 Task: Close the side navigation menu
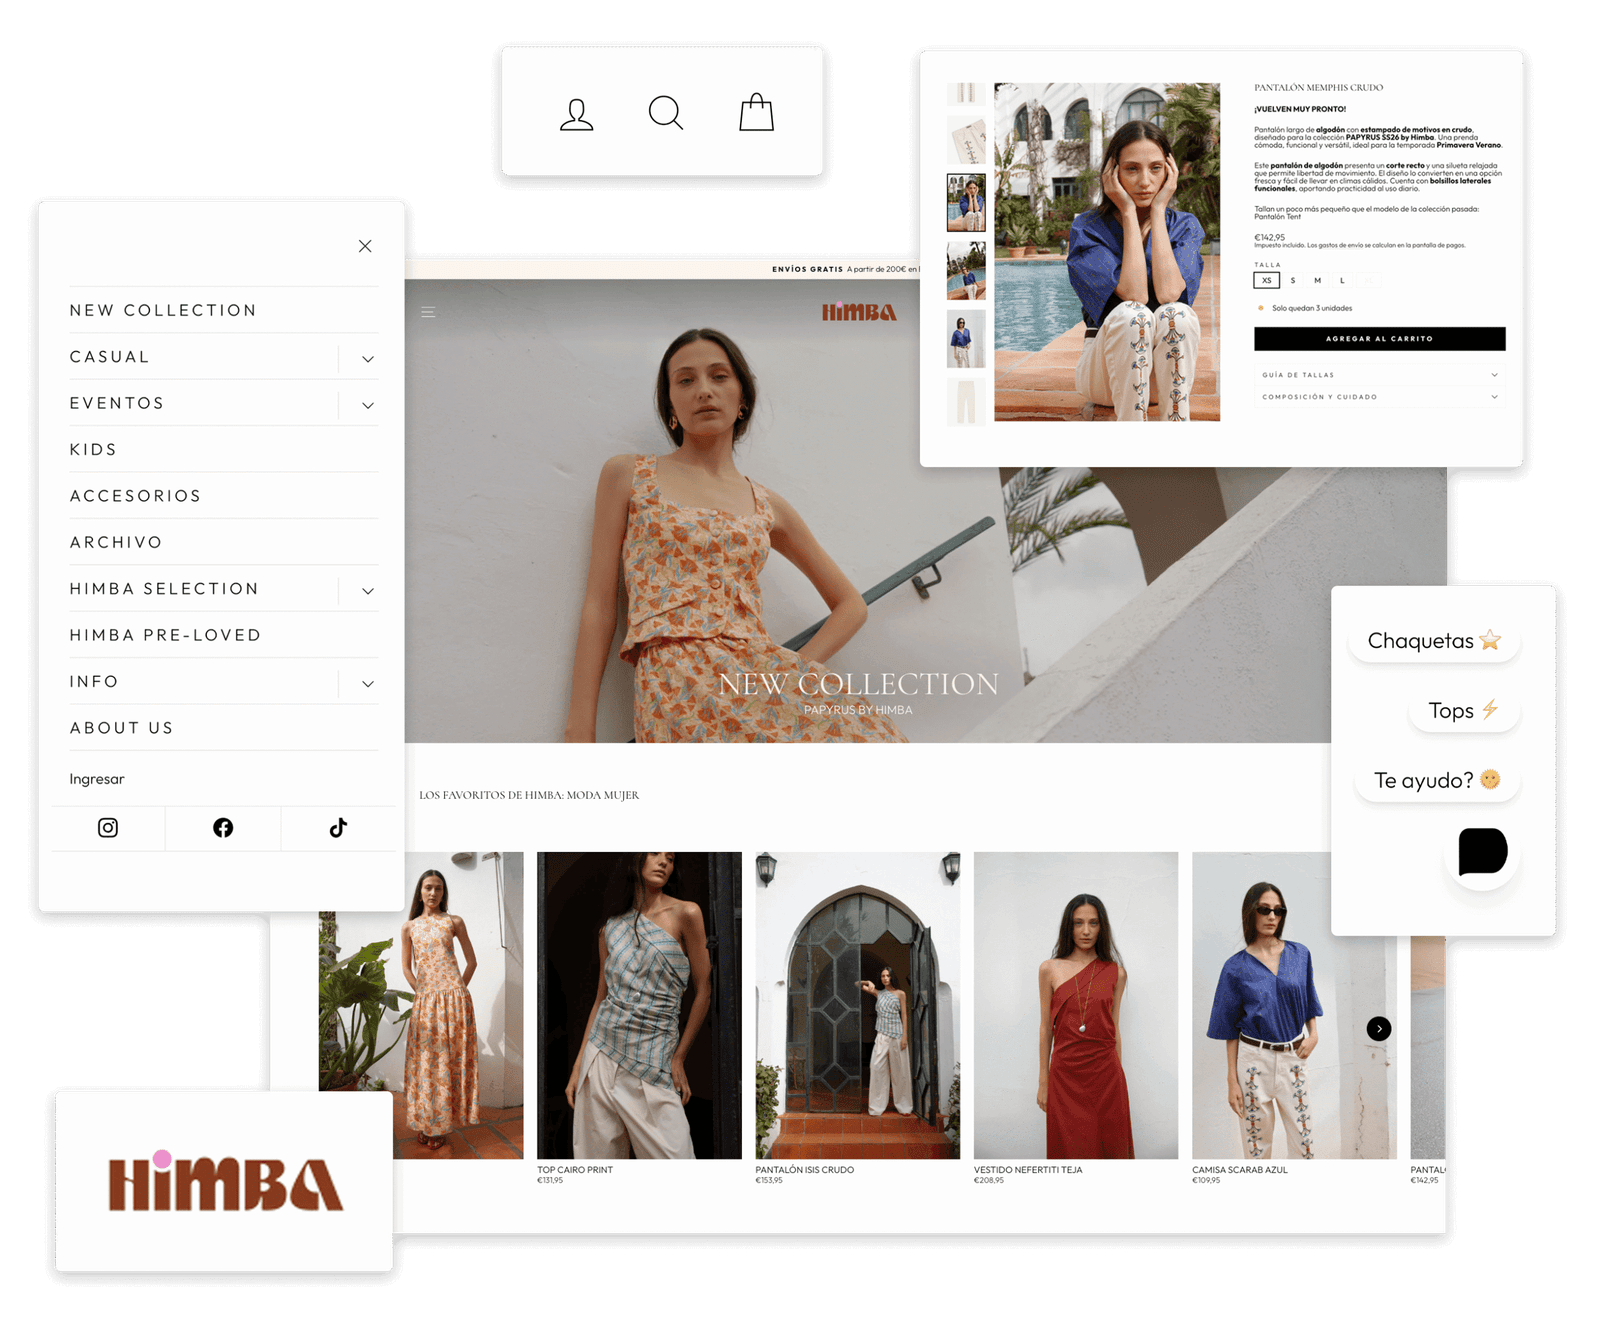pos(365,246)
